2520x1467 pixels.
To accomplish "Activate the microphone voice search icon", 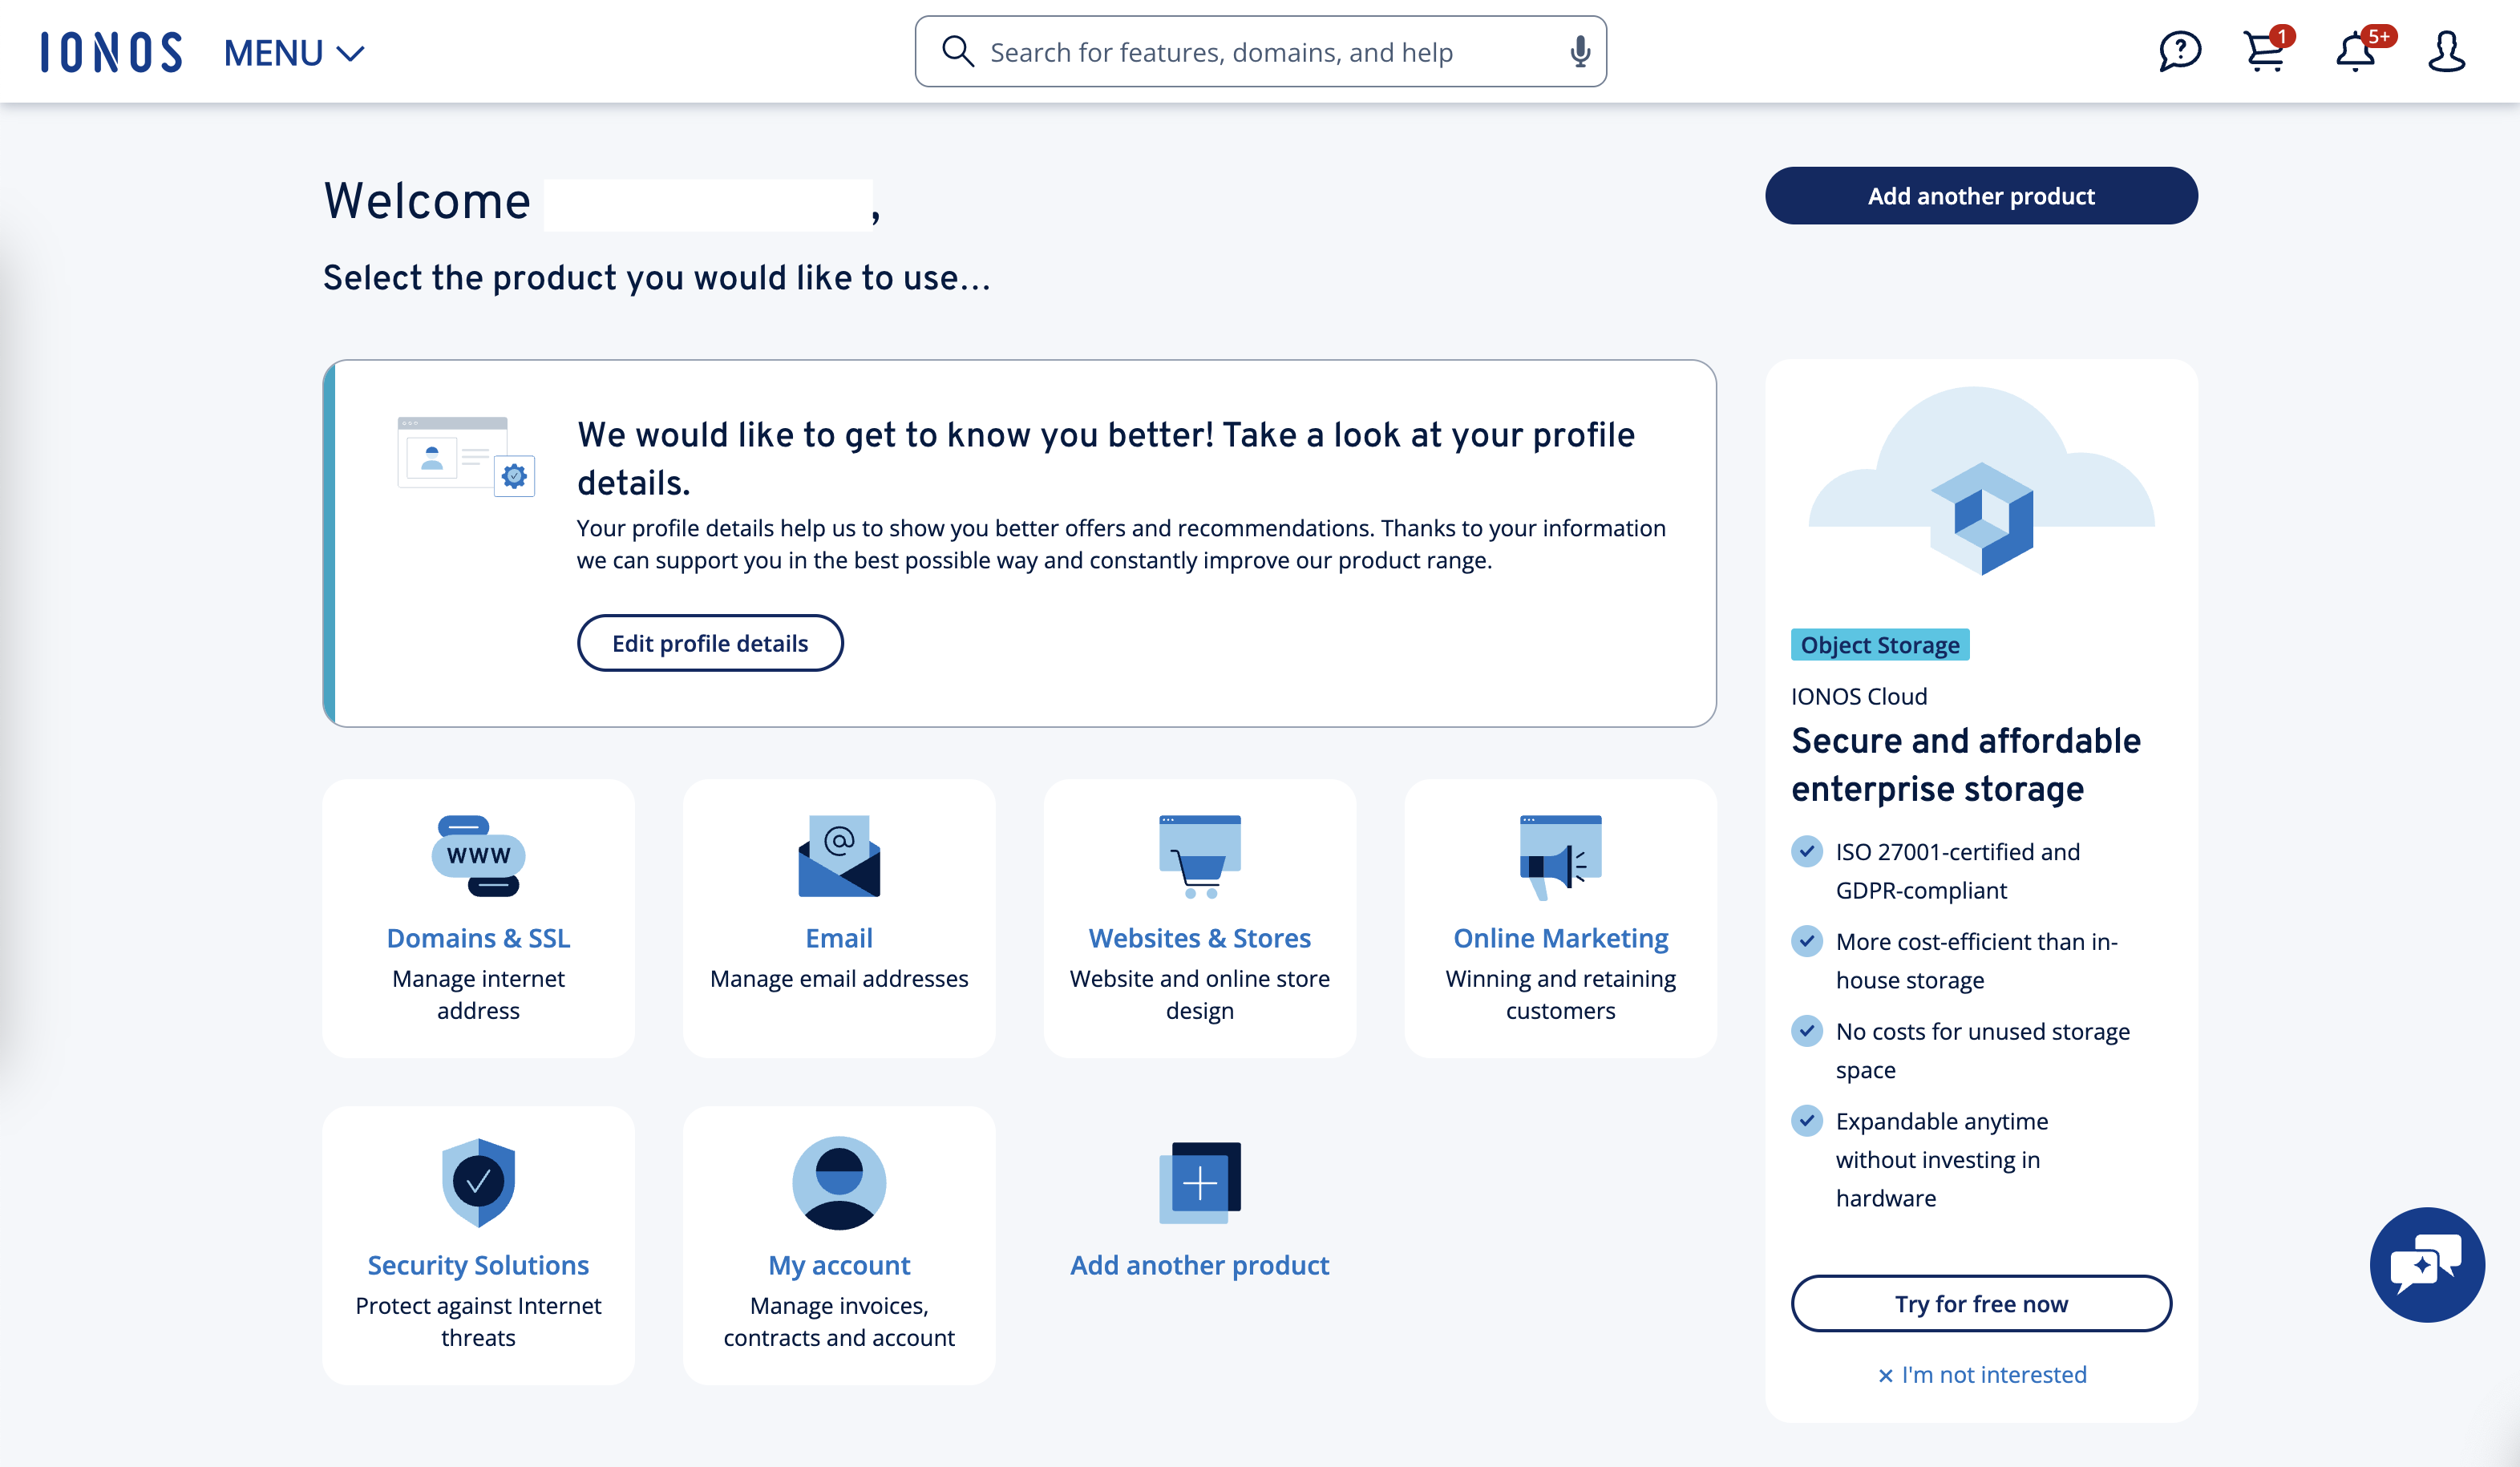I will pyautogui.click(x=1579, y=51).
